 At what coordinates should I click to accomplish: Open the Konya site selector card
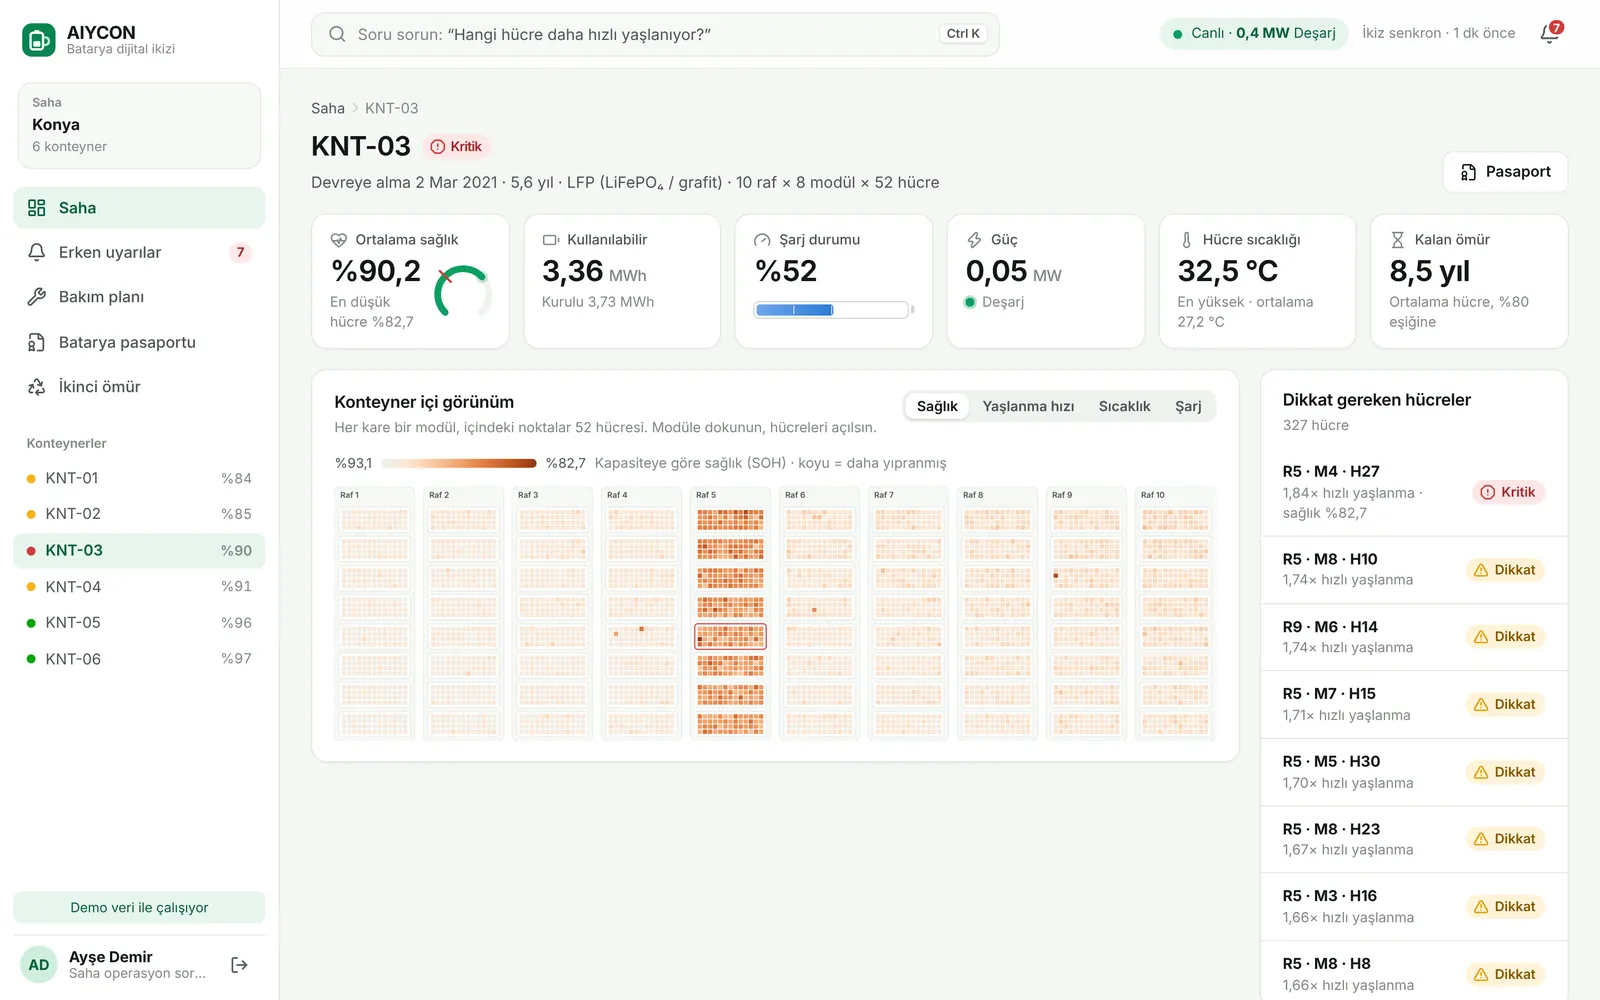tap(139, 125)
